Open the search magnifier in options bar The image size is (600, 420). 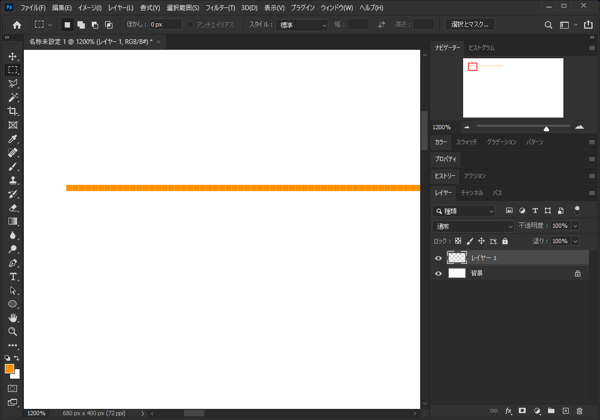(548, 25)
